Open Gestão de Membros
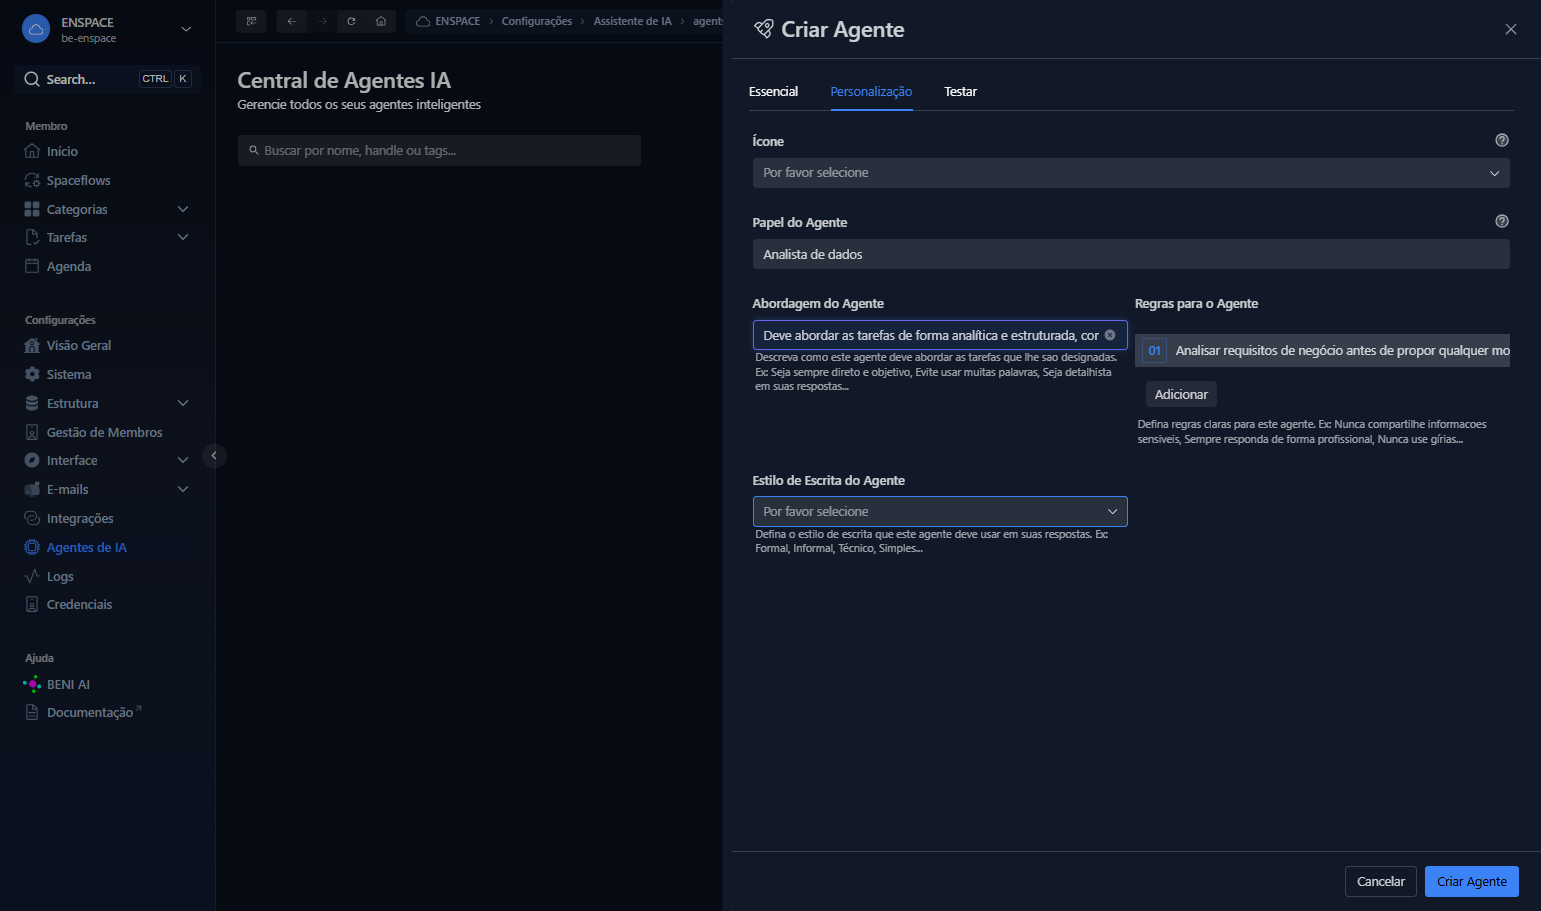 104,432
